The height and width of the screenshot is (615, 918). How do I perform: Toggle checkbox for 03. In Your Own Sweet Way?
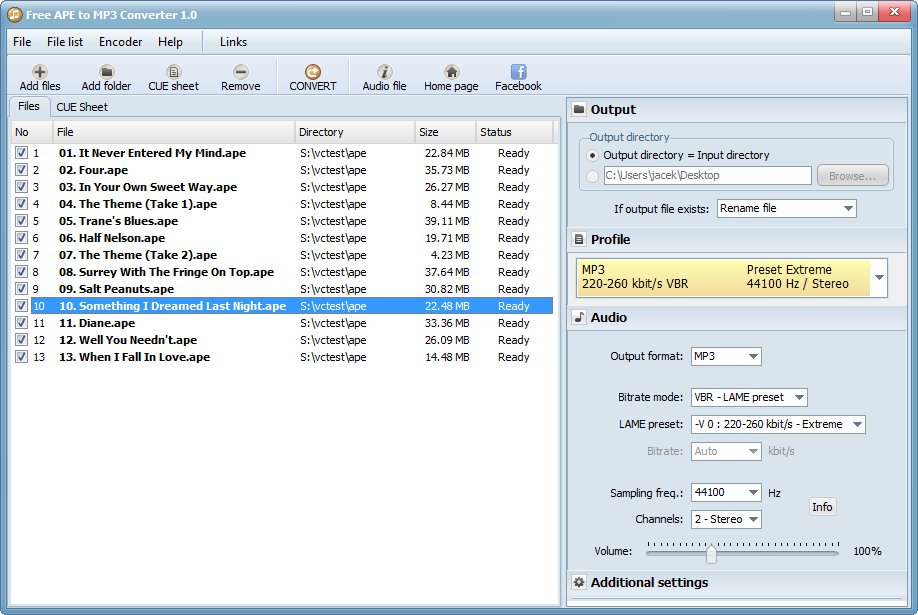(22, 187)
